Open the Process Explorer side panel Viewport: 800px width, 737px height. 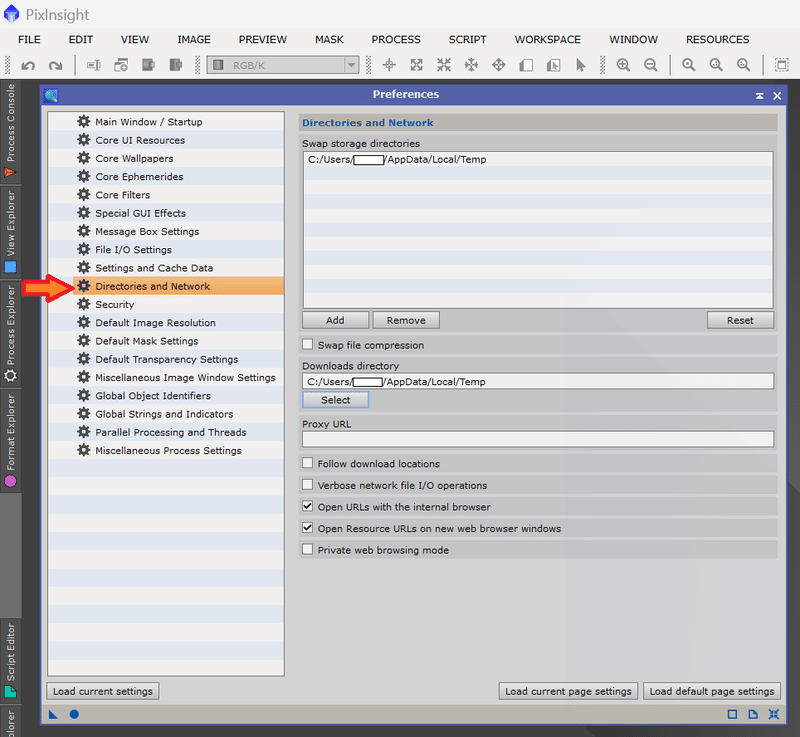10,333
